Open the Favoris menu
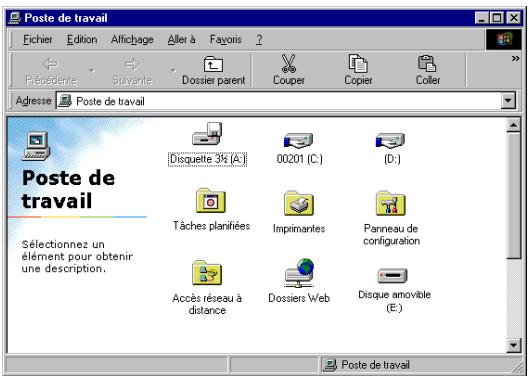529x376 pixels. pyautogui.click(x=225, y=39)
